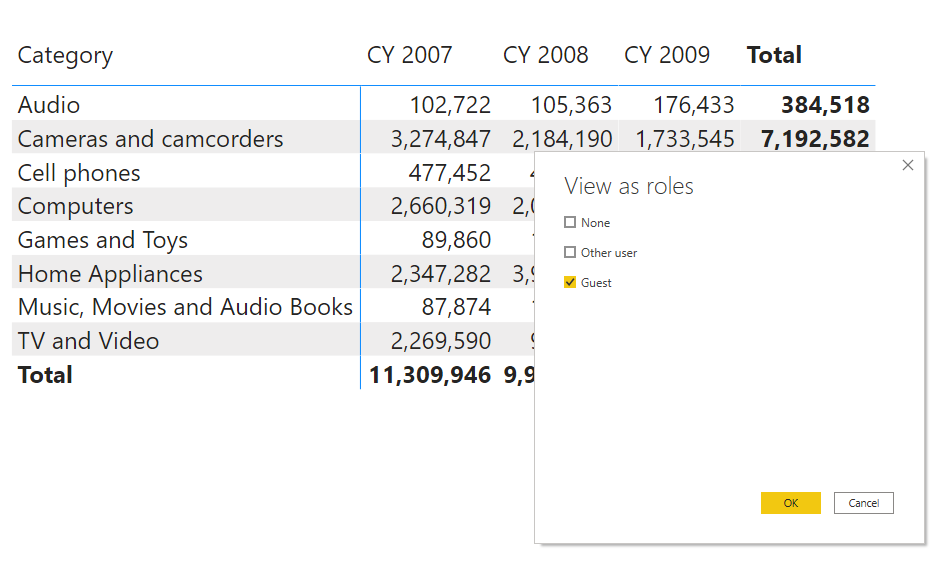Close the View as roles dialog
This screenshot has height=566, width=935.
pos(908,165)
